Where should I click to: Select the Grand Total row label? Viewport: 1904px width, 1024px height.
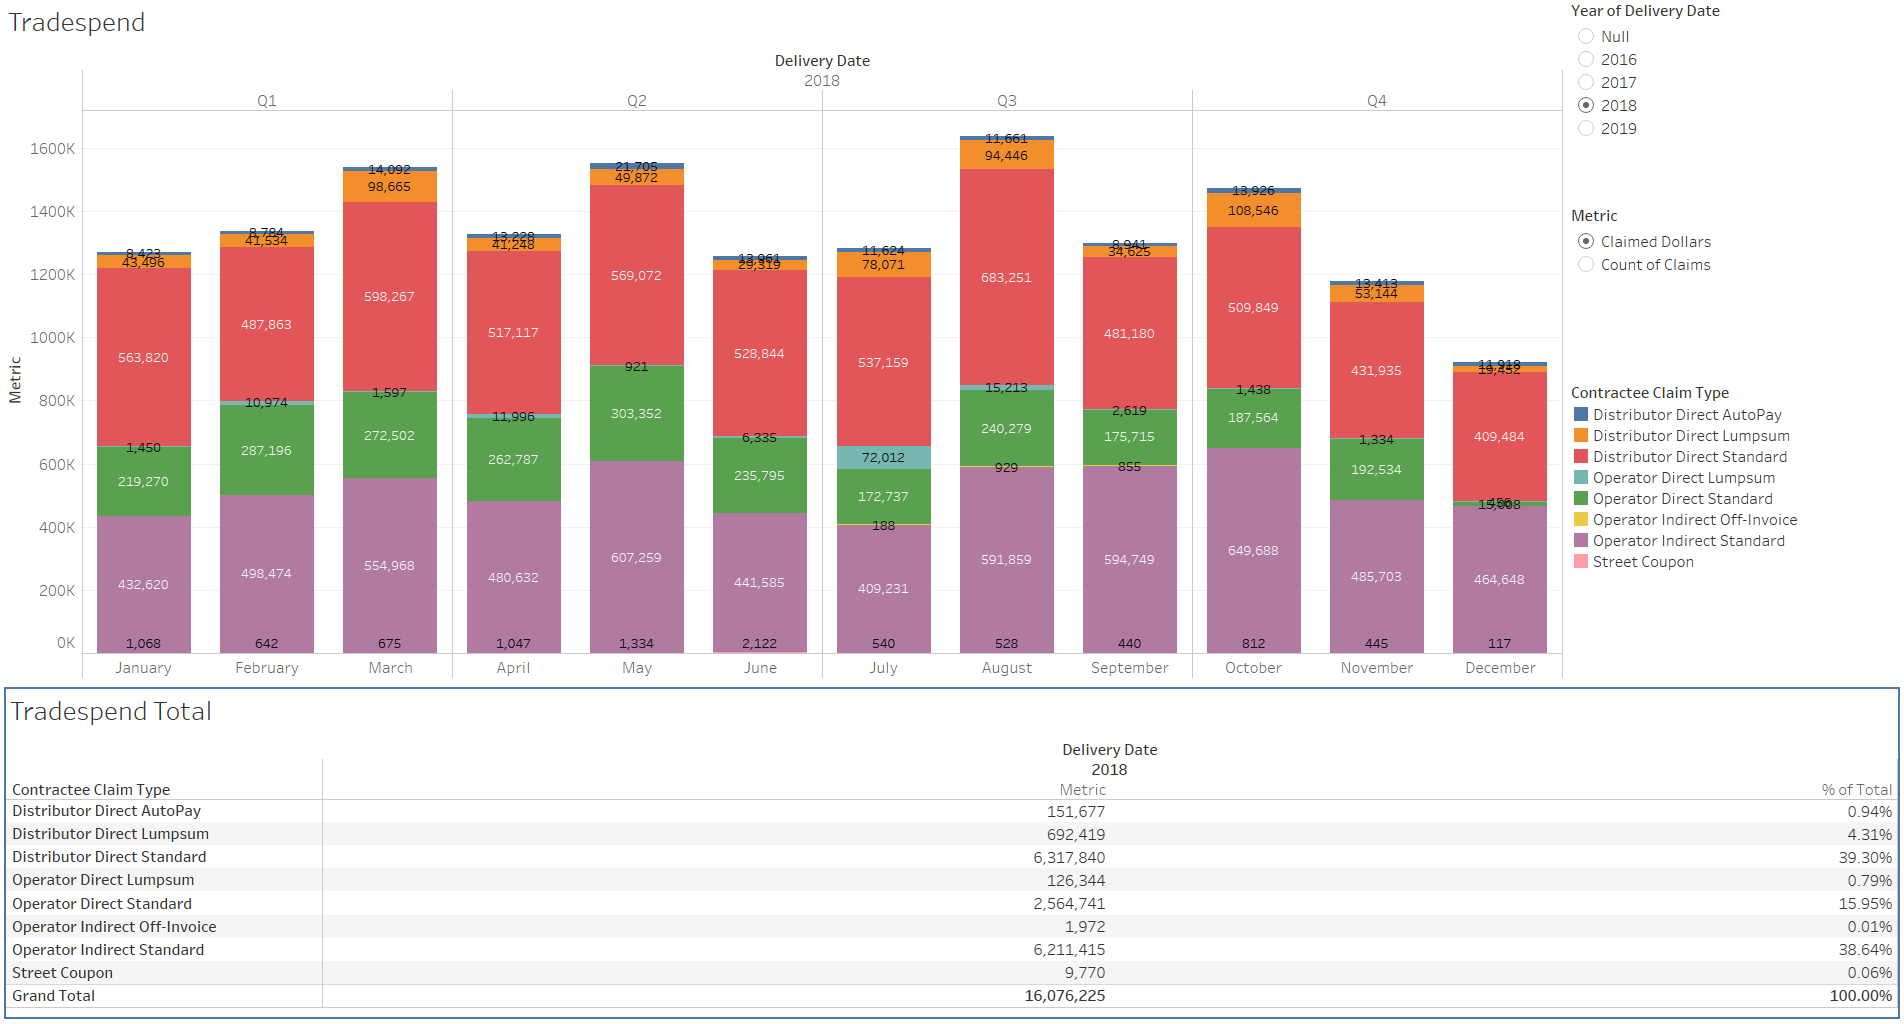coord(54,996)
